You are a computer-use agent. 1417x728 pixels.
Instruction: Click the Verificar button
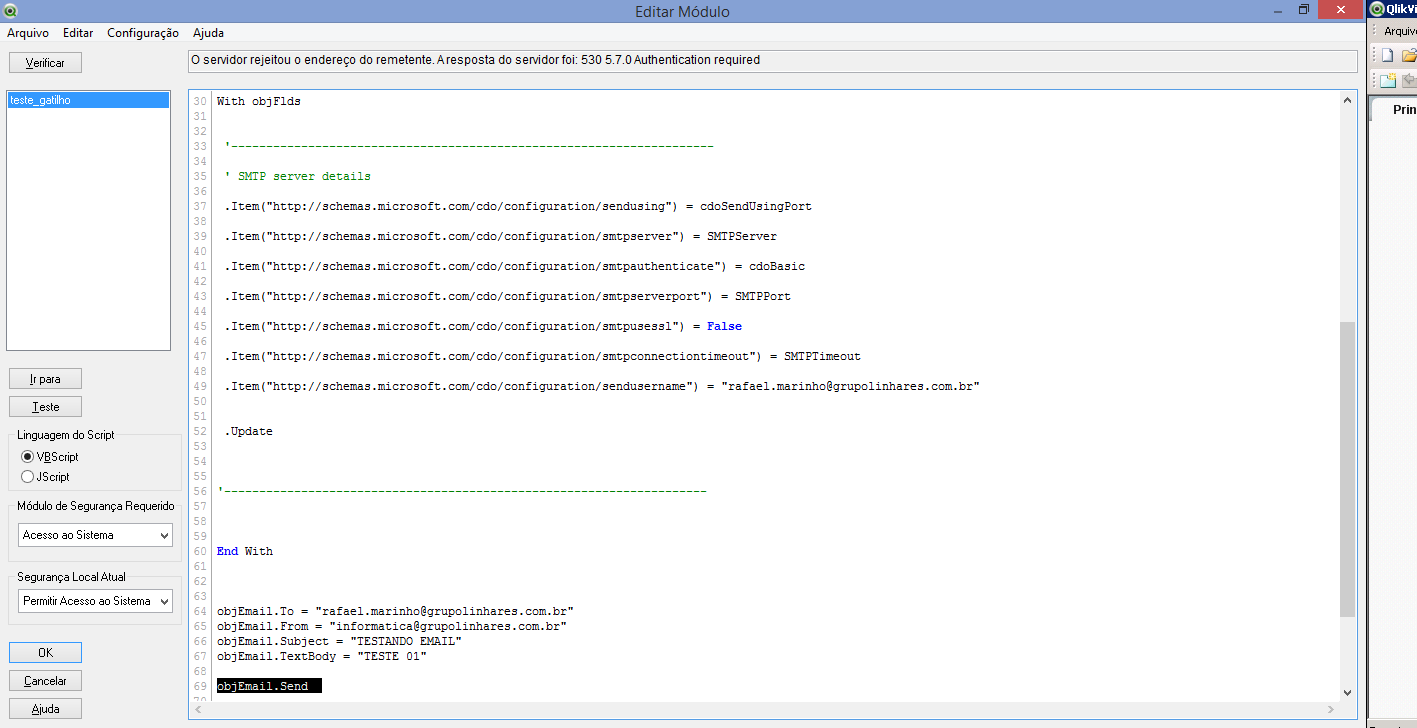(x=45, y=63)
